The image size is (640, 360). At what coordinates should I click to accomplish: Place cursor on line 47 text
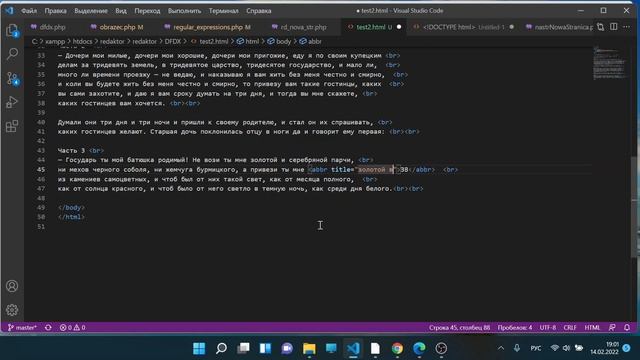[x=240, y=189]
